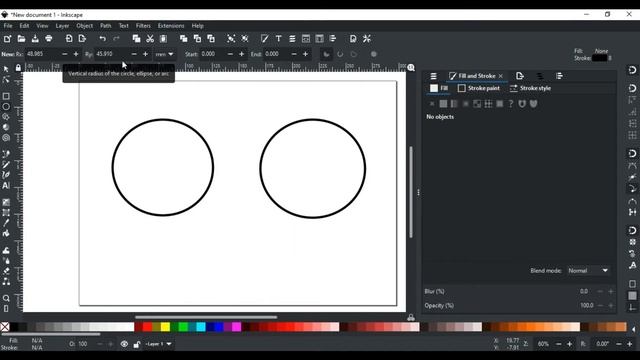Open Text and Font dialog icon
This screenshot has height=360, width=640.
pyautogui.click(x=278, y=39)
